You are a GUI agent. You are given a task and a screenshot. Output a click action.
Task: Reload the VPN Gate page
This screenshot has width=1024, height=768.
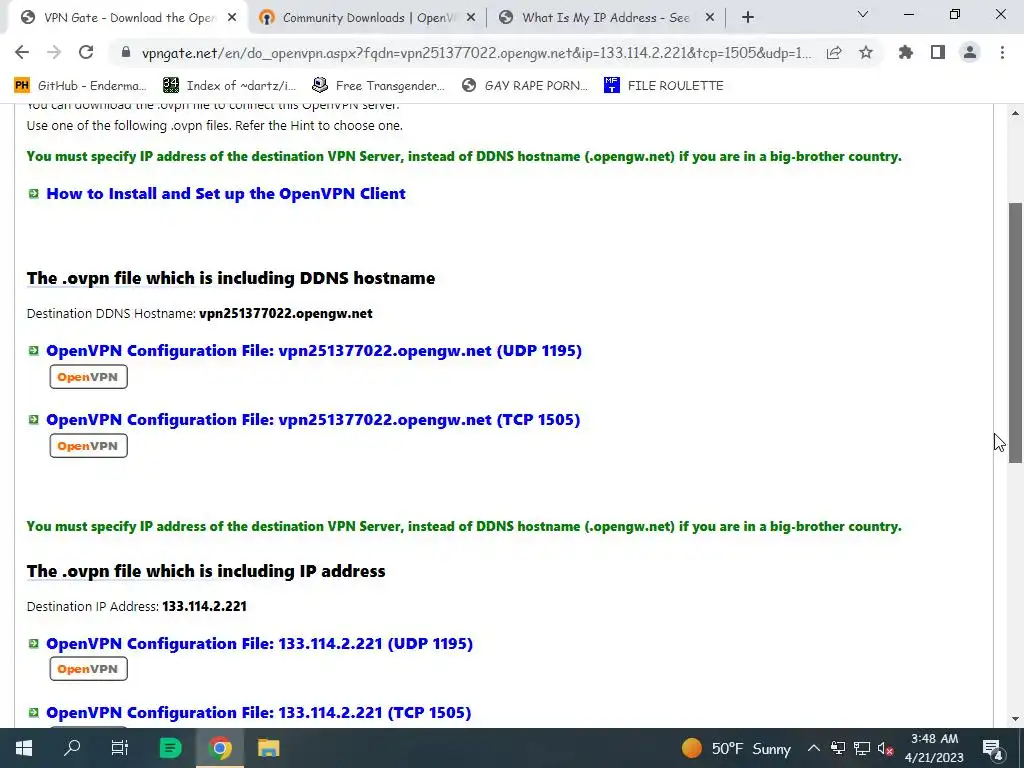[x=86, y=52]
